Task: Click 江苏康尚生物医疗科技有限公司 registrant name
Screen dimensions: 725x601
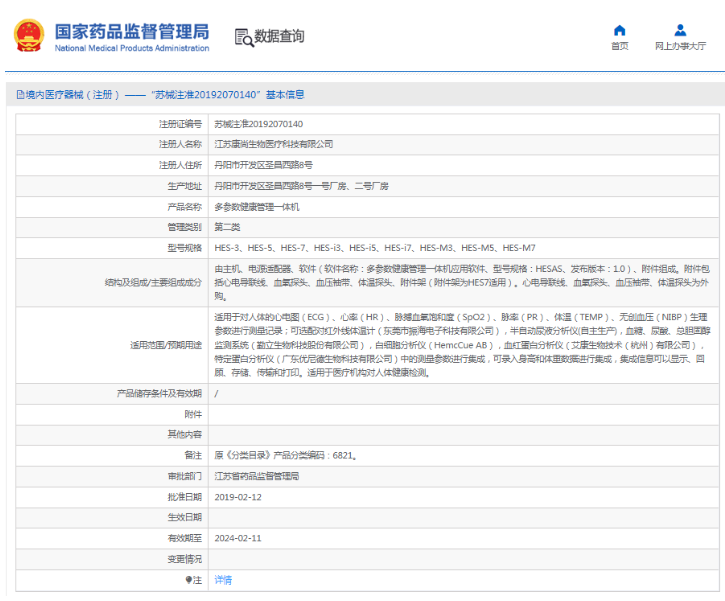Action: pyautogui.click(x=274, y=144)
